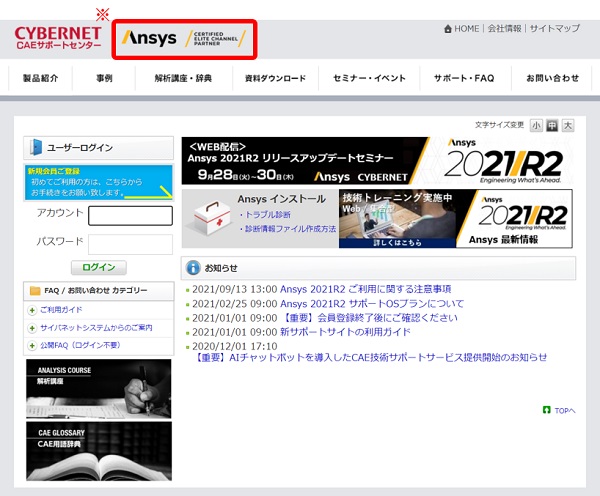Screen dimensions: 600x496
Task: Click the Ansys Elite Channel Partner logo
Action: point(184,39)
